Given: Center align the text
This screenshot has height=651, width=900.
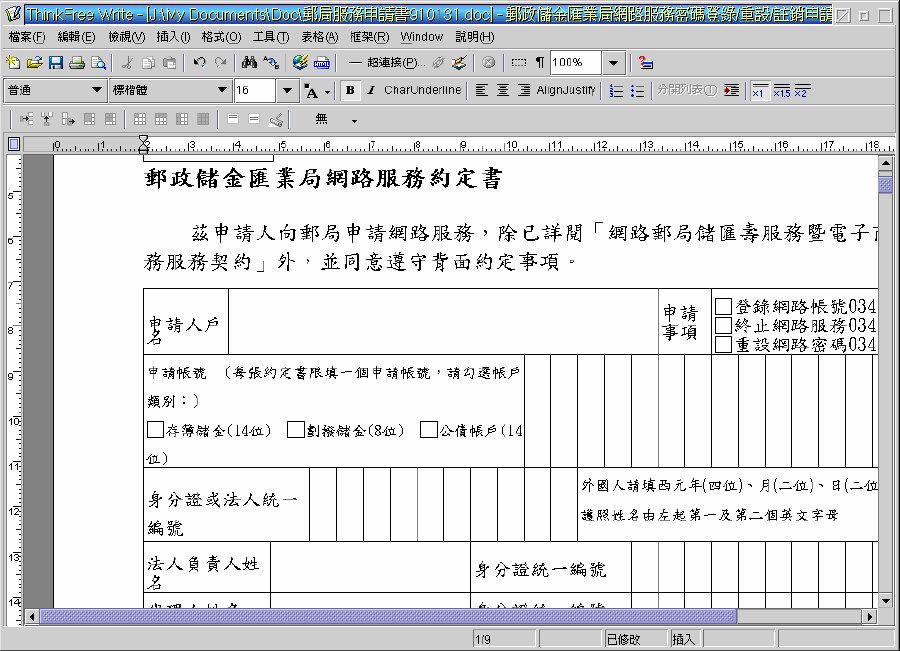Looking at the screenshot, I should click(503, 91).
